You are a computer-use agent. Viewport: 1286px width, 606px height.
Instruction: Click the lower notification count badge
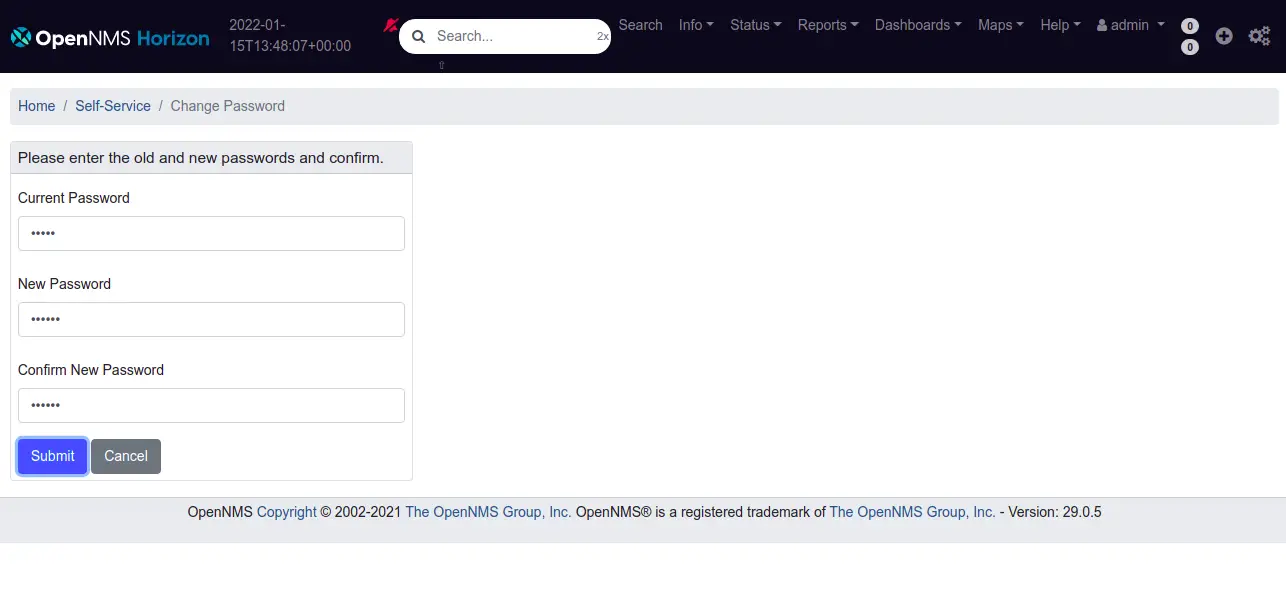tap(1190, 47)
